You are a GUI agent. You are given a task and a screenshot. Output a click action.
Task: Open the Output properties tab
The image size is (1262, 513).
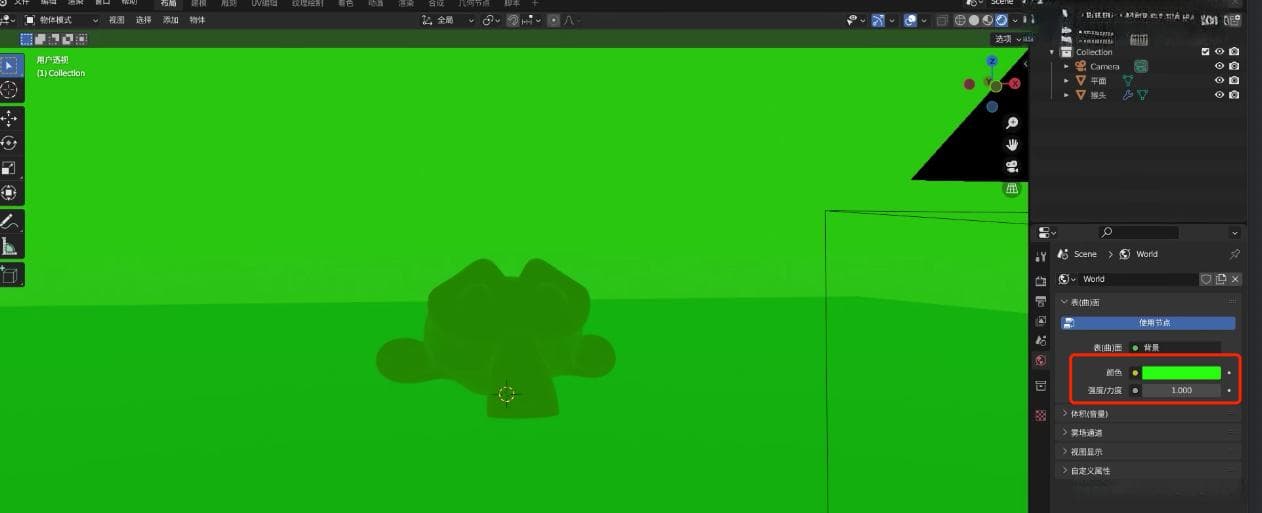point(1041,301)
